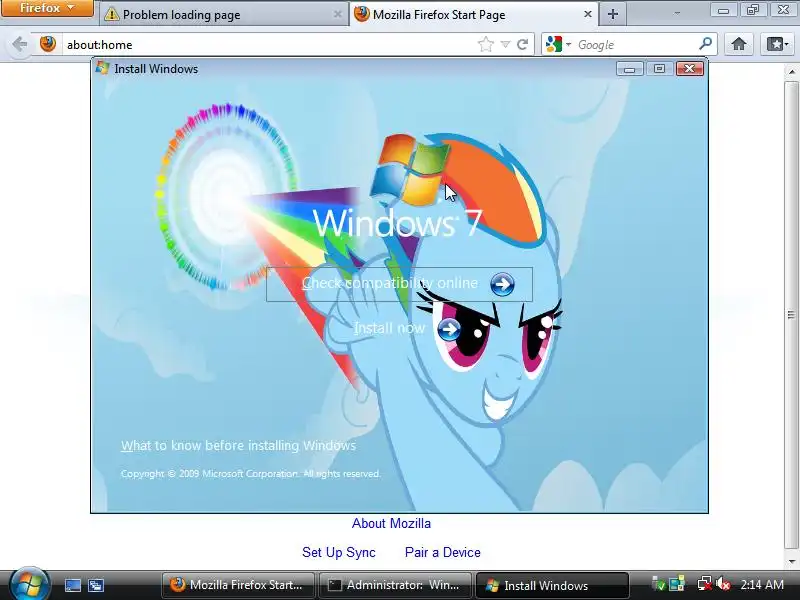Image resolution: width=800 pixels, height=600 pixels.
Task: Click the Show Desktop quick launch icon
Action: 72,585
